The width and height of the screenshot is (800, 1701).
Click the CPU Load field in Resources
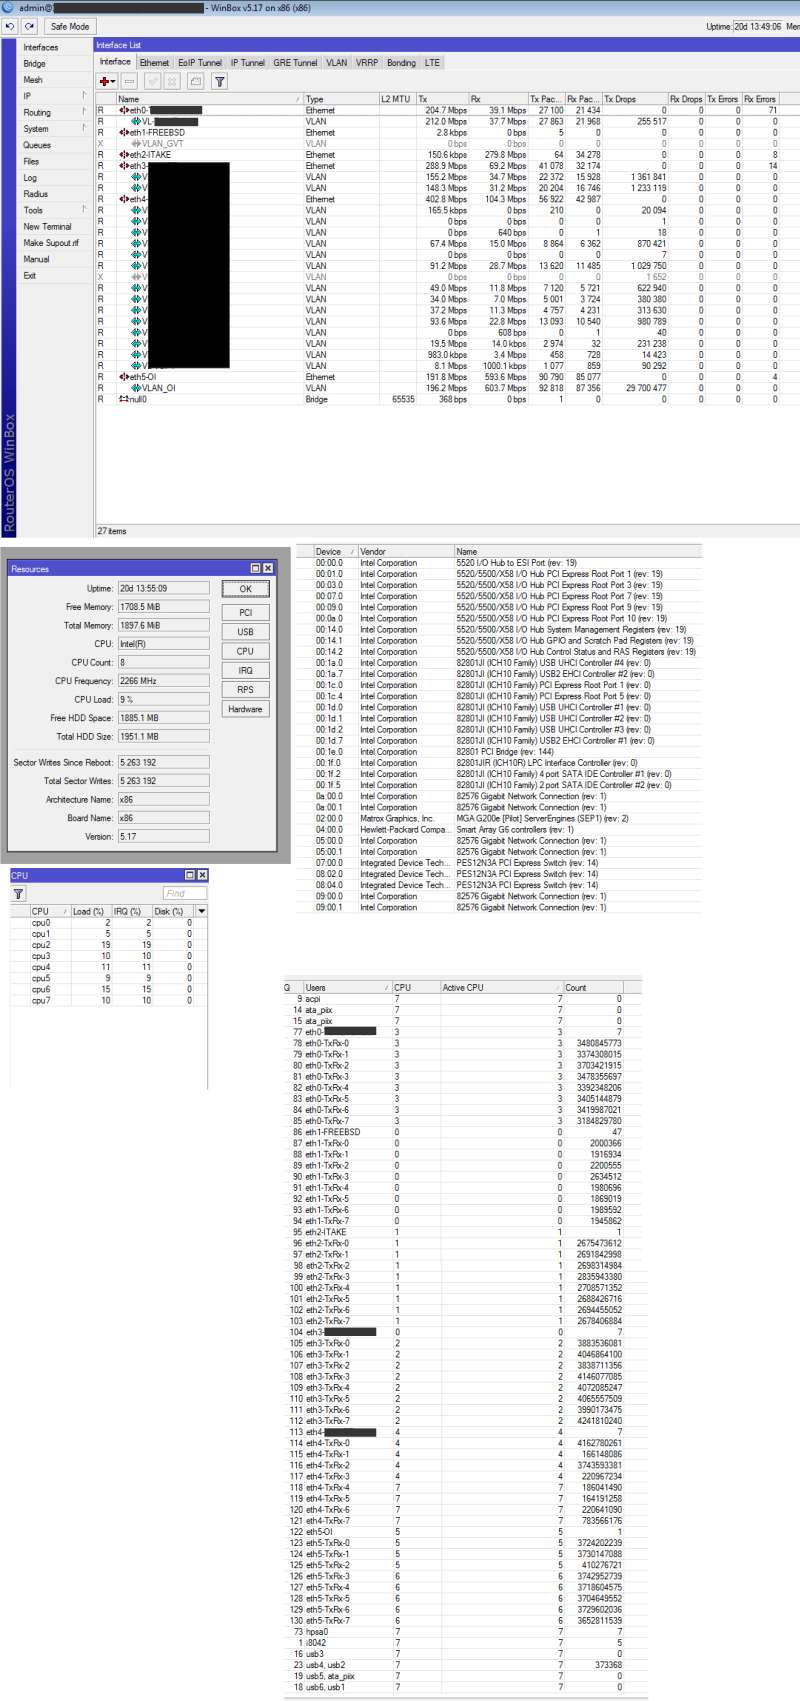(163, 699)
